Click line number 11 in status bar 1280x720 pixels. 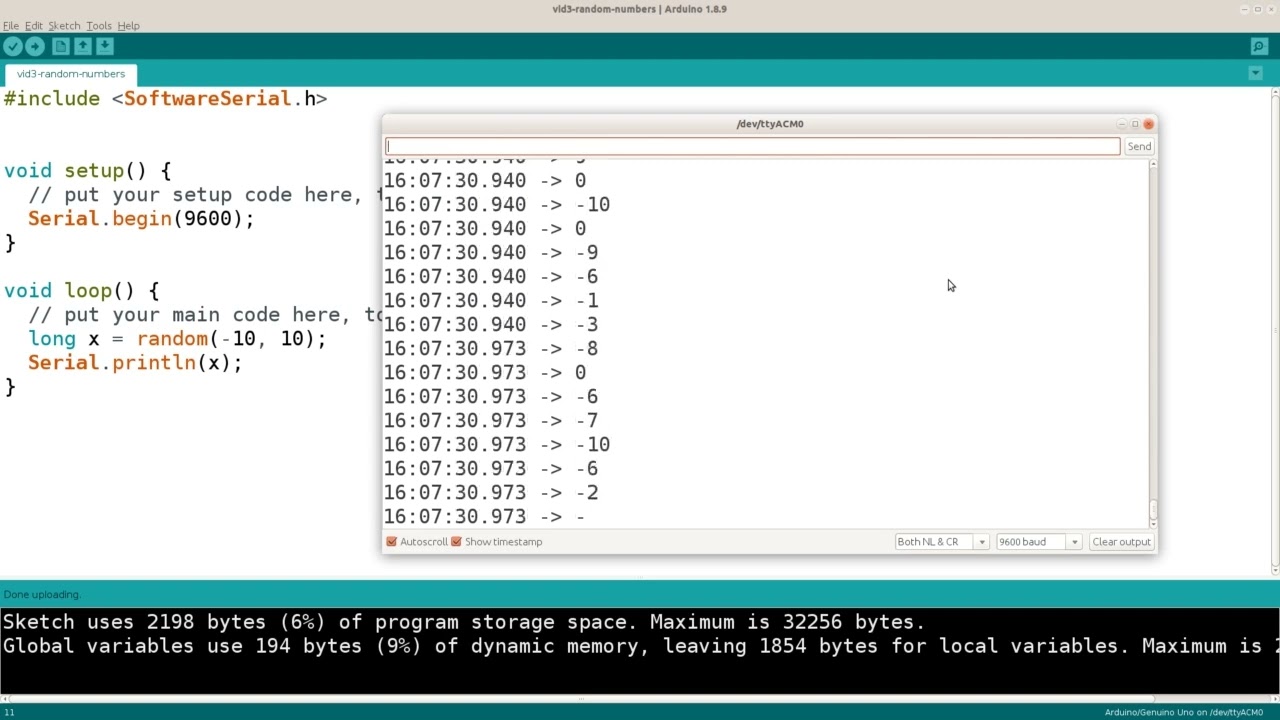pyautogui.click(x=9, y=712)
